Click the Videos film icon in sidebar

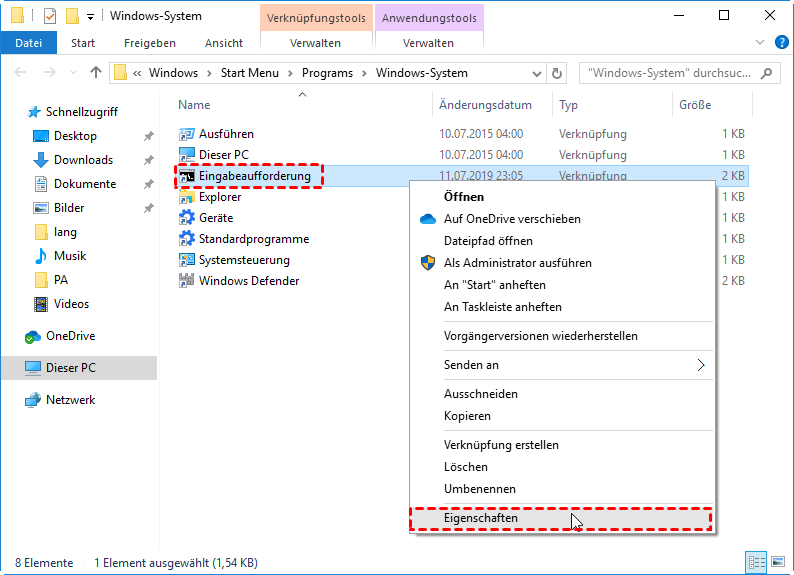41,304
